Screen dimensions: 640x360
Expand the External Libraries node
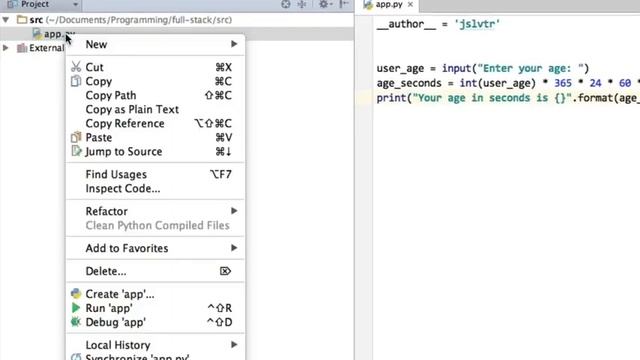click(x=6, y=48)
